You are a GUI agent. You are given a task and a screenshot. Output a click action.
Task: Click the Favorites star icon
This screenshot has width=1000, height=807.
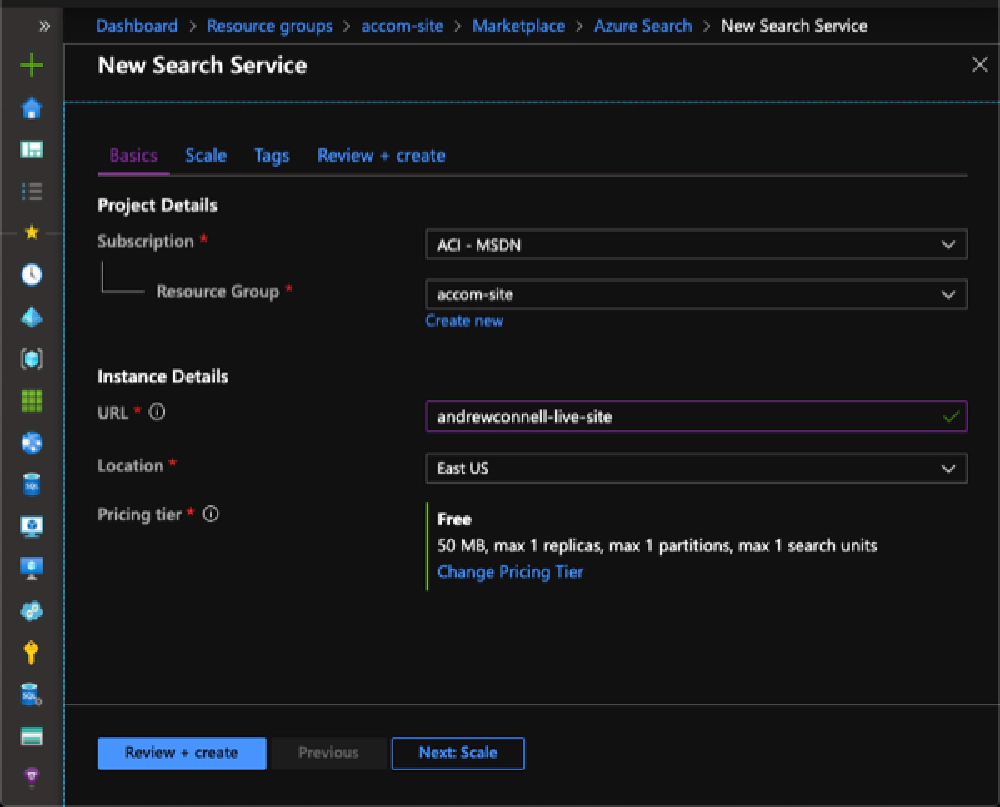coord(31,233)
